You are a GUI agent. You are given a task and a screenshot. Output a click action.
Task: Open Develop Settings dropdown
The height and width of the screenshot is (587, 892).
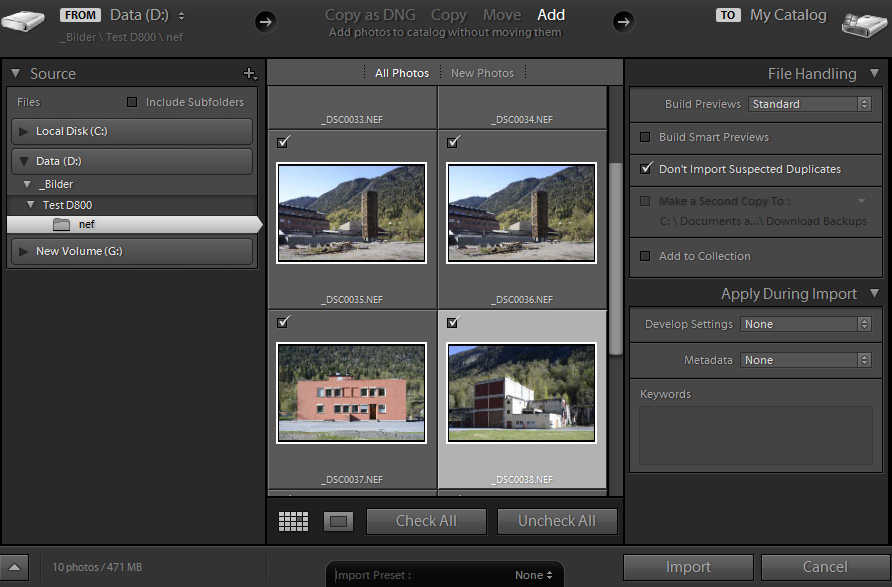806,324
